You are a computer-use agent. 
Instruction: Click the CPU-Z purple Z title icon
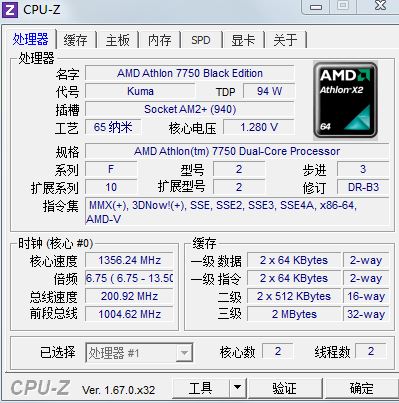tap(9, 9)
